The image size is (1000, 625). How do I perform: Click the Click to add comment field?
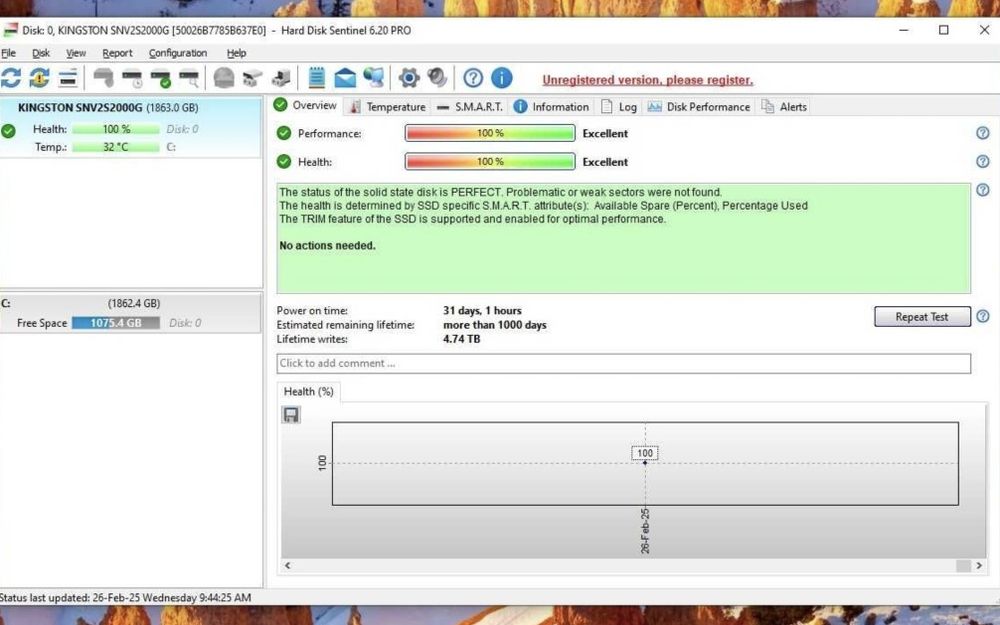tap(623, 363)
